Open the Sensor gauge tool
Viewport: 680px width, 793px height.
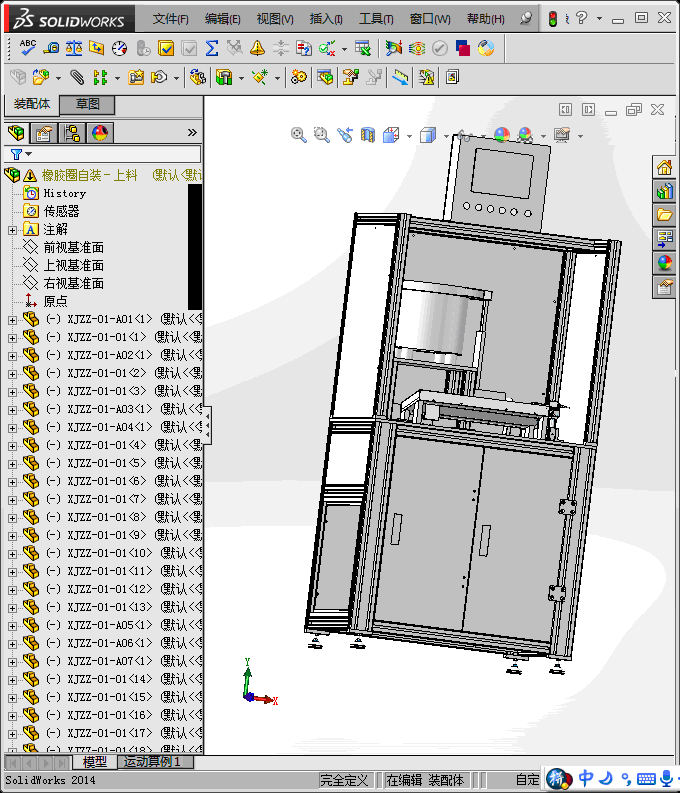coord(119,48)
